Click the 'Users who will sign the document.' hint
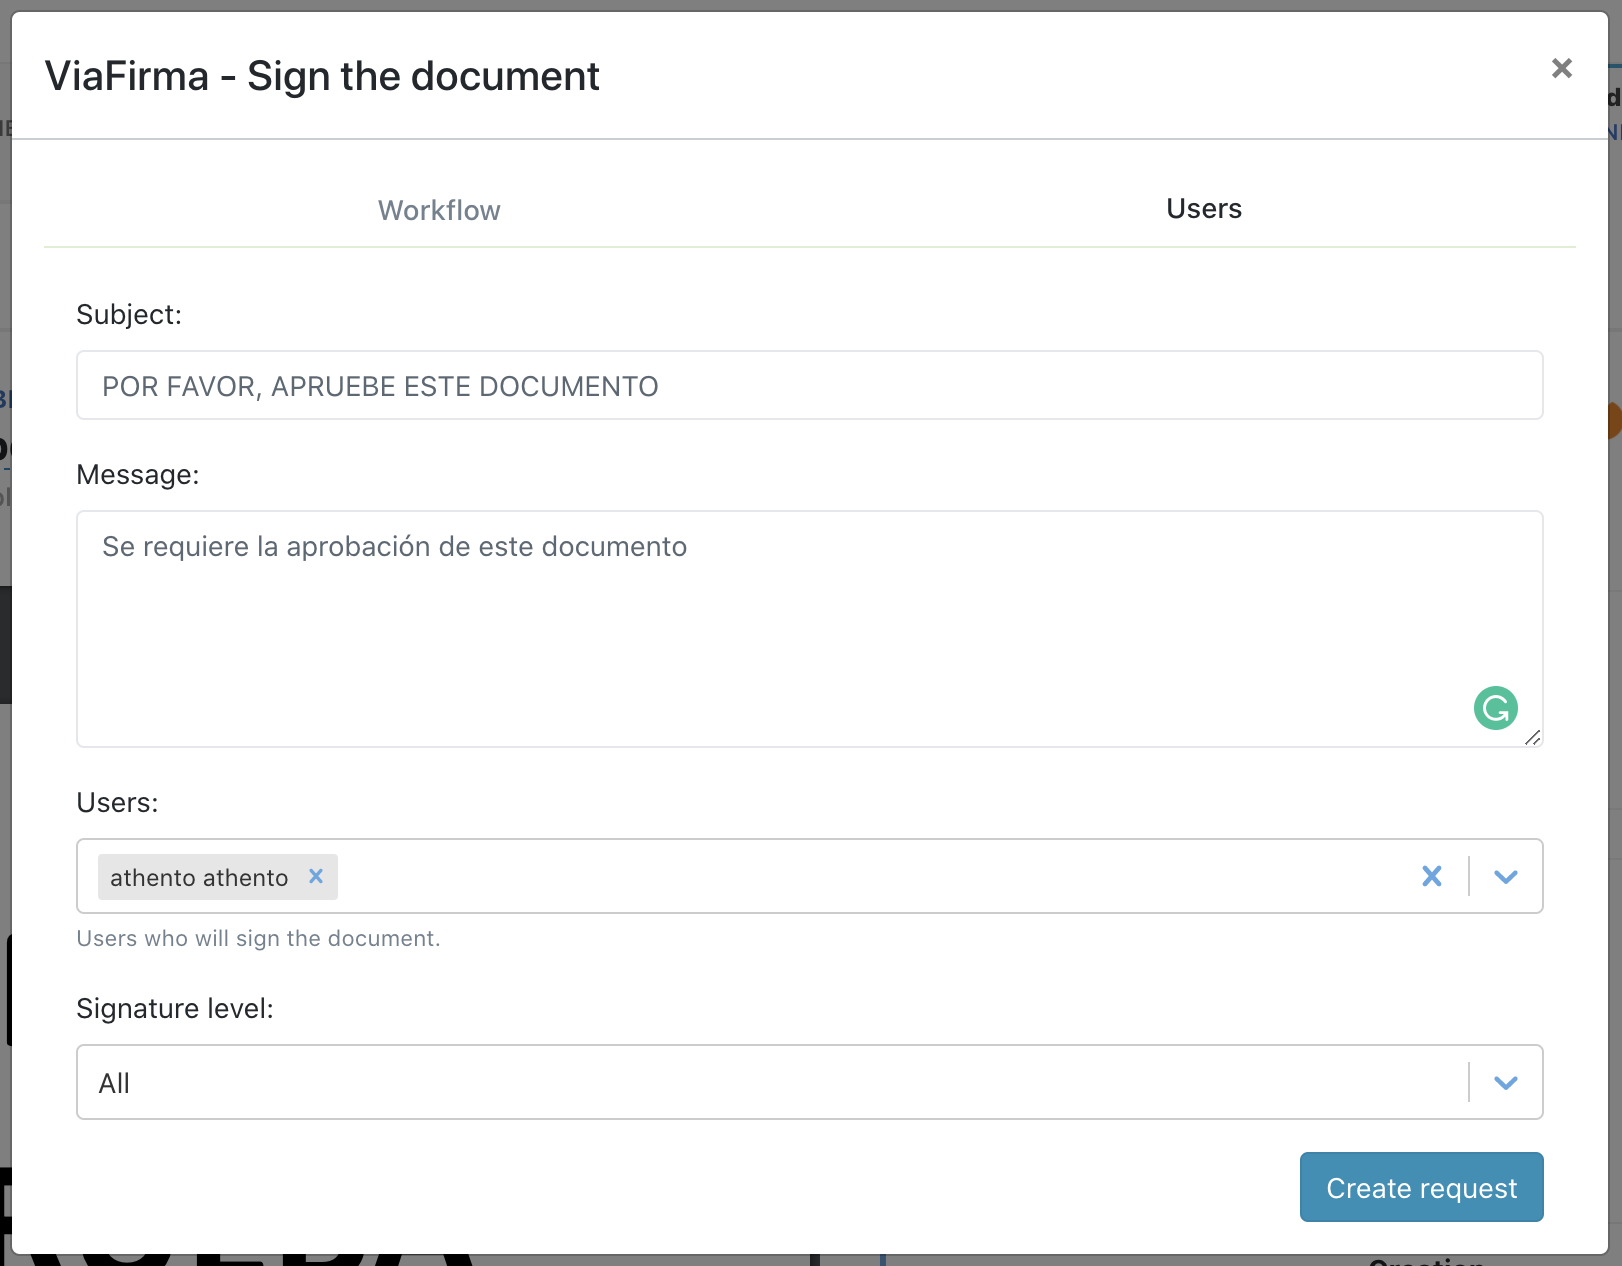The height and width of the screenshot is (1266, 1622). pyautogui.click(x=258, y=938)
